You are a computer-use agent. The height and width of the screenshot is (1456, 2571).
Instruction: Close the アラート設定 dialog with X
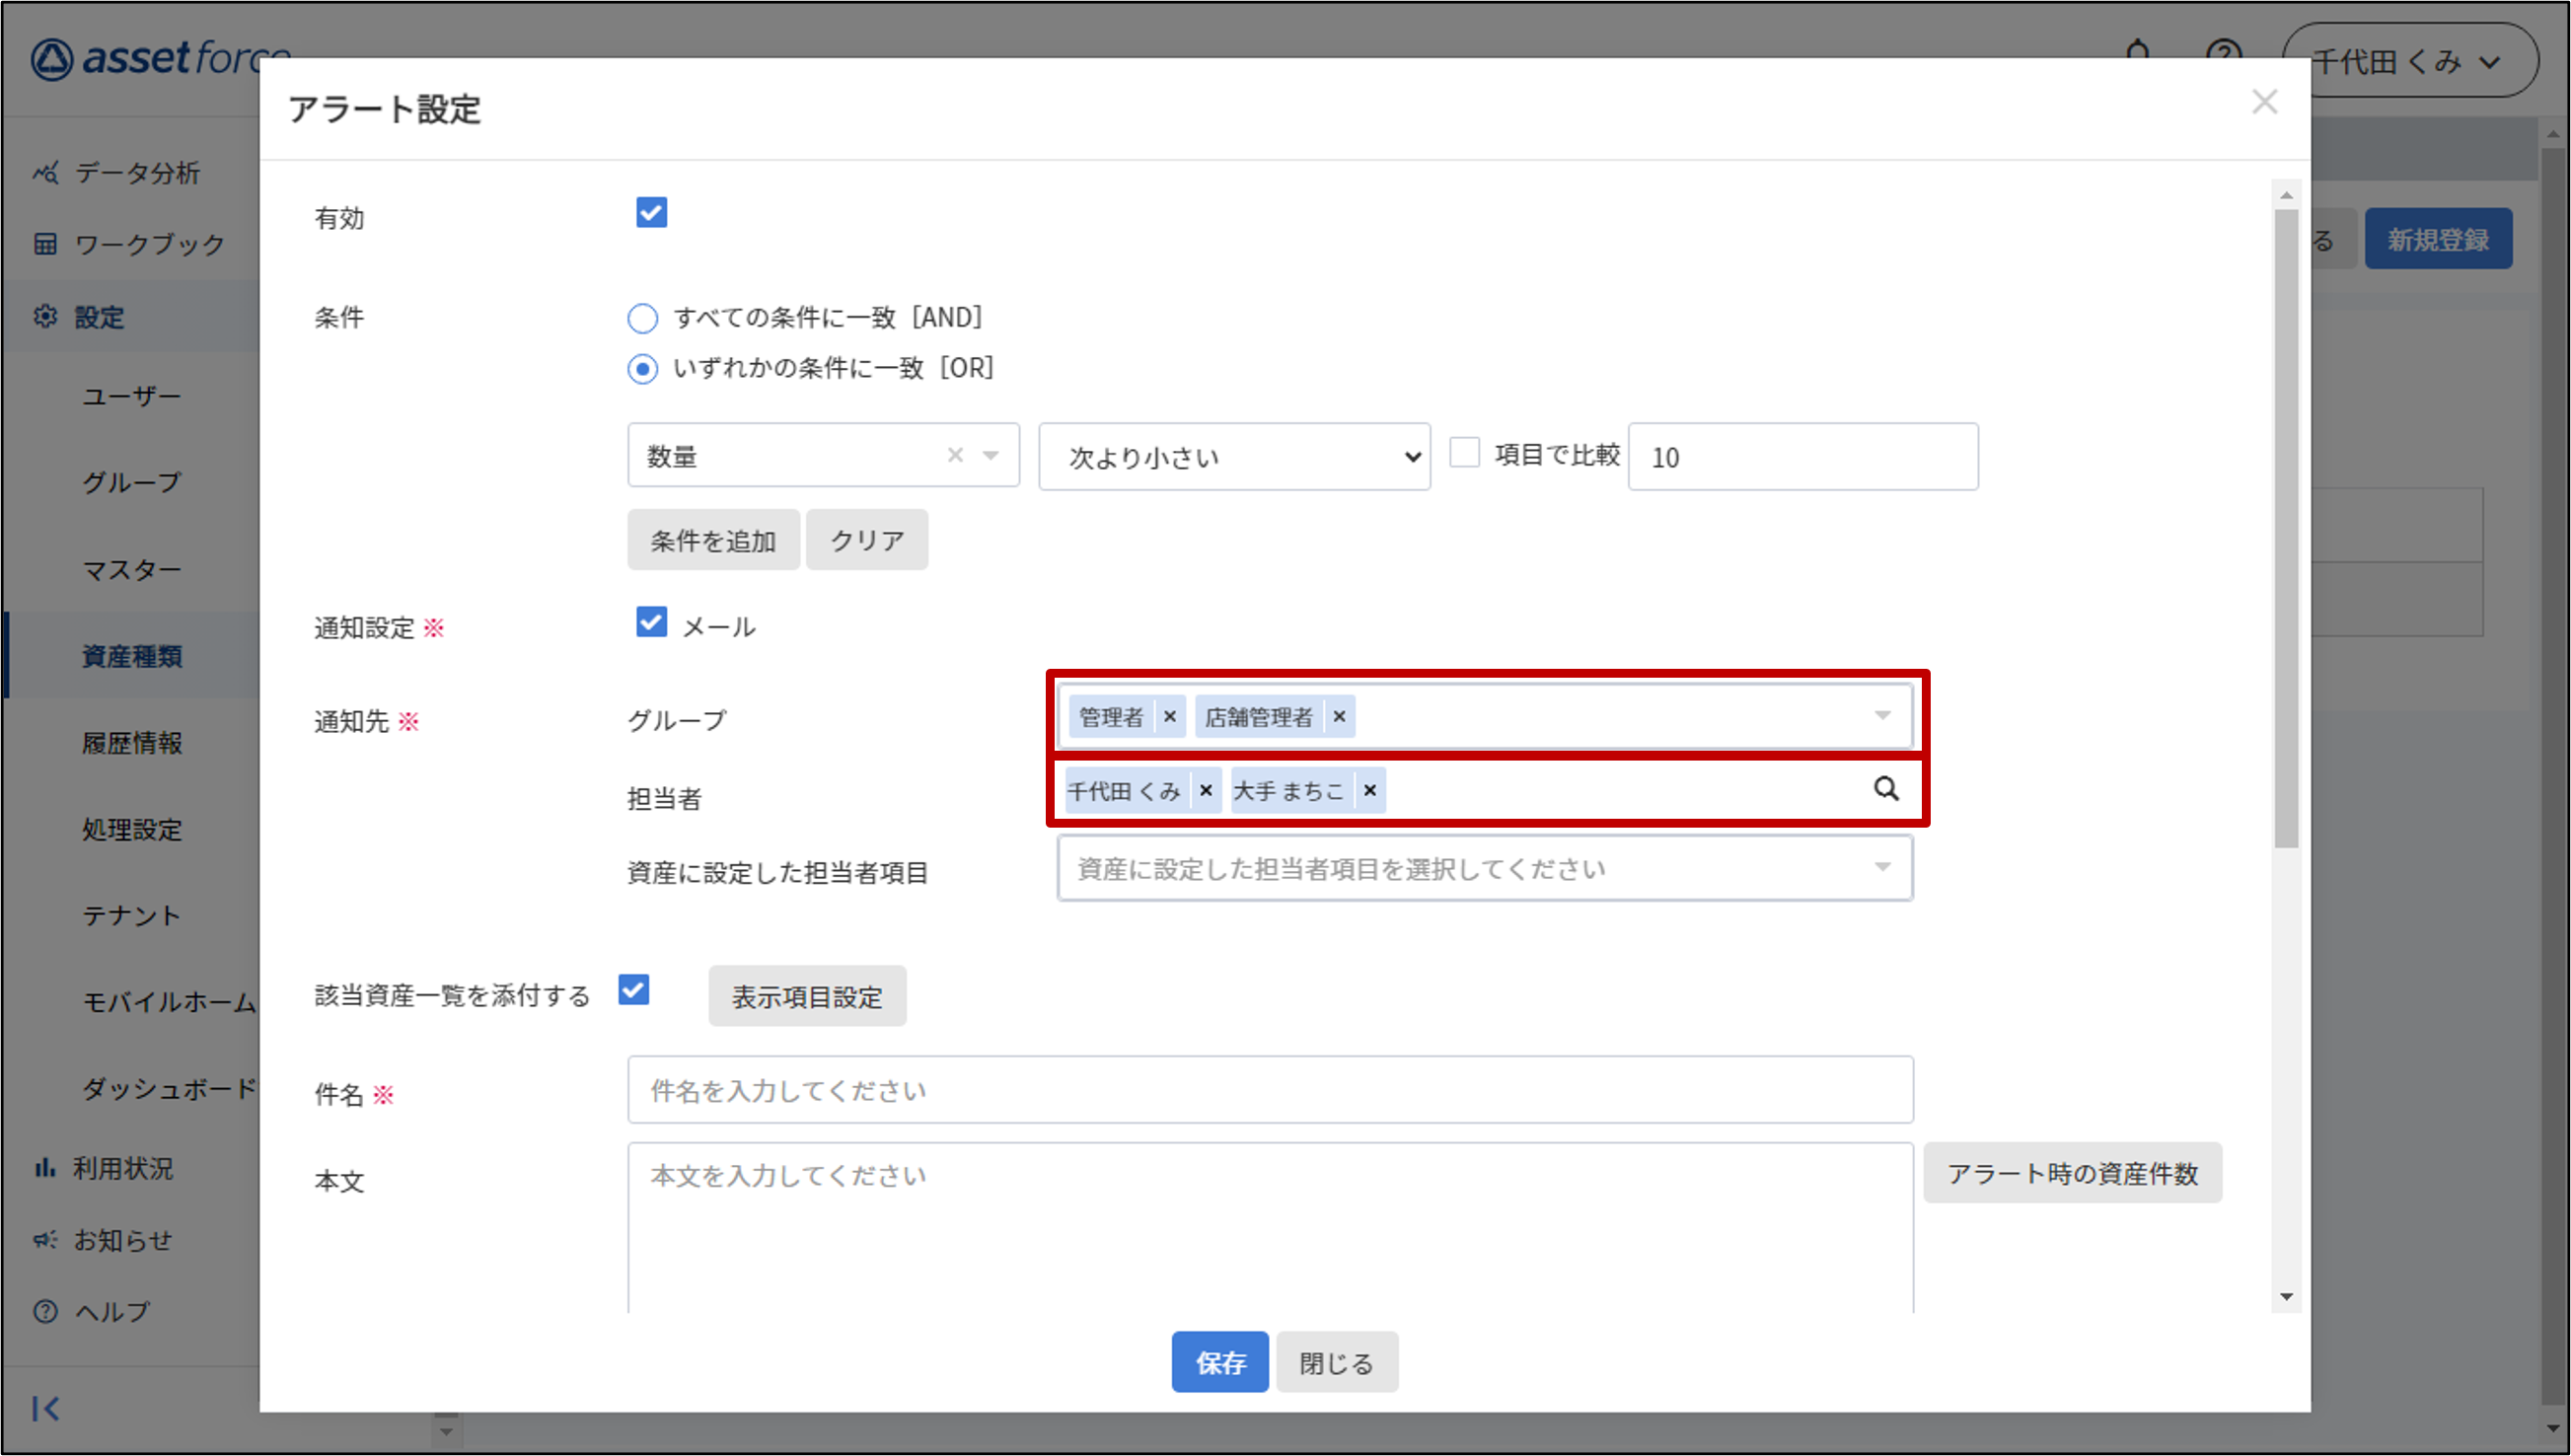click(x=2264, y=102)
